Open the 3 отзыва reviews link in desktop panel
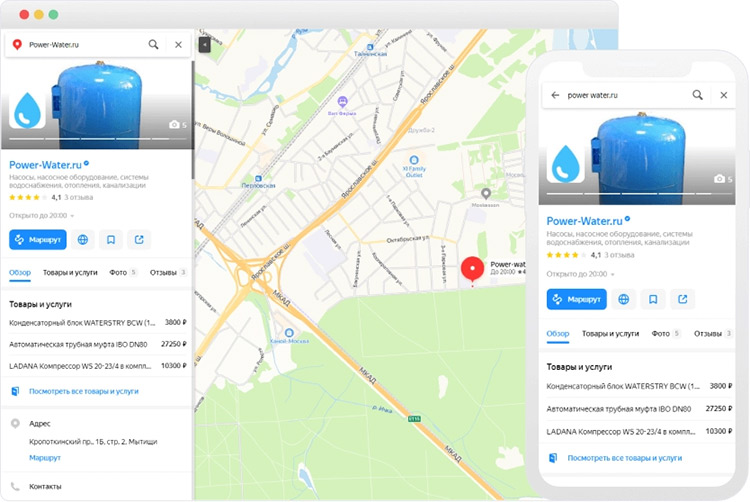This screenshot has height=502, width=750. pos(78,197)
